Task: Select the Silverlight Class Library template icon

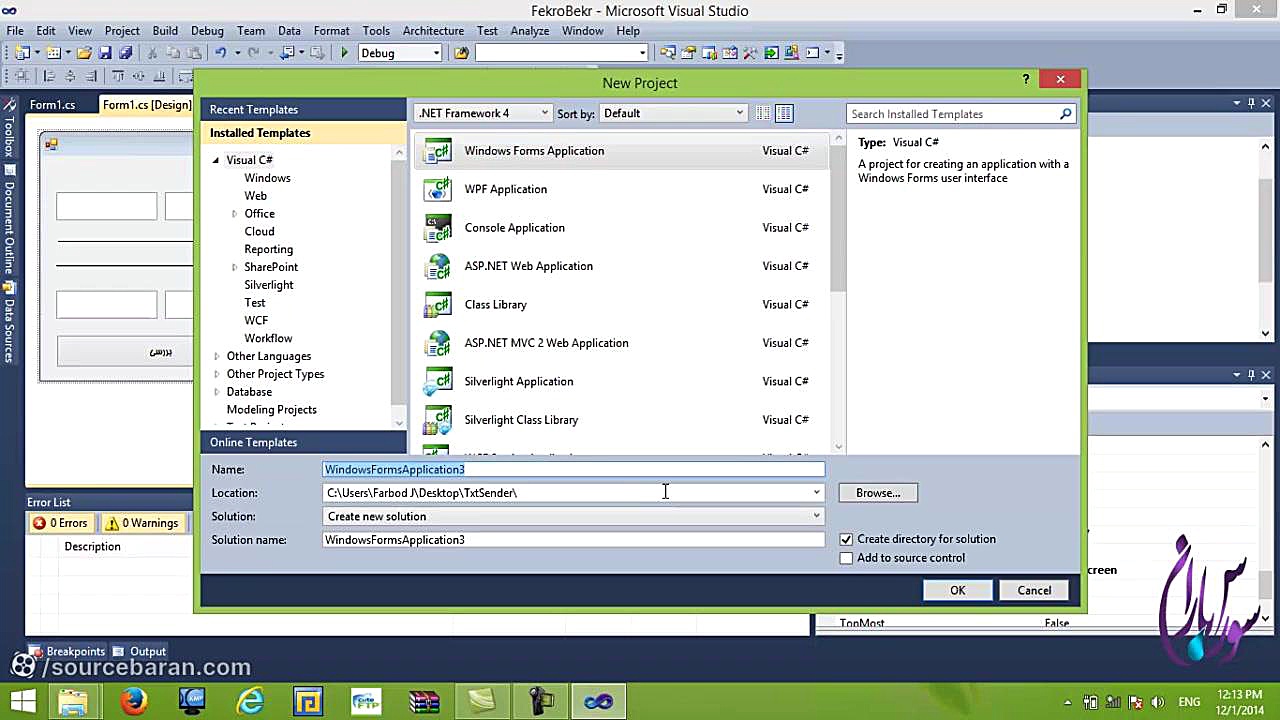Action: click(438, 420)
